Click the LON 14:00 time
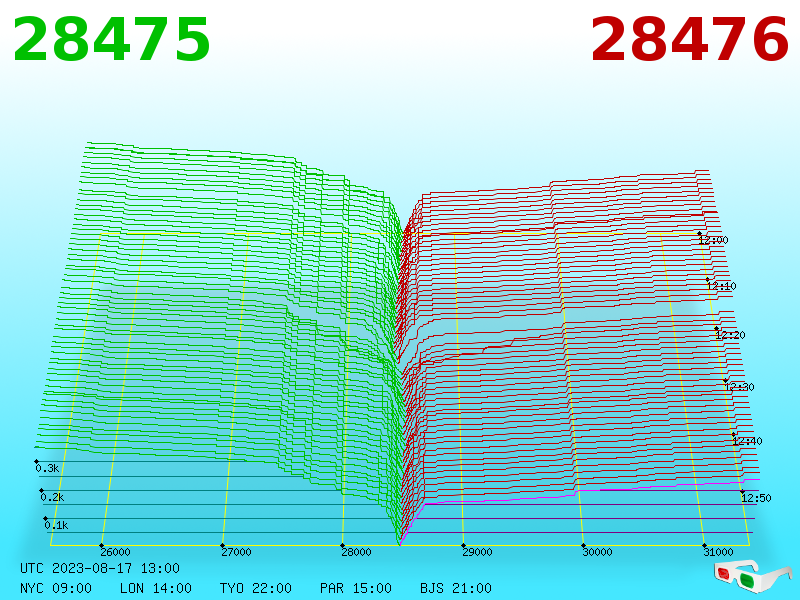 pos(156,588)
